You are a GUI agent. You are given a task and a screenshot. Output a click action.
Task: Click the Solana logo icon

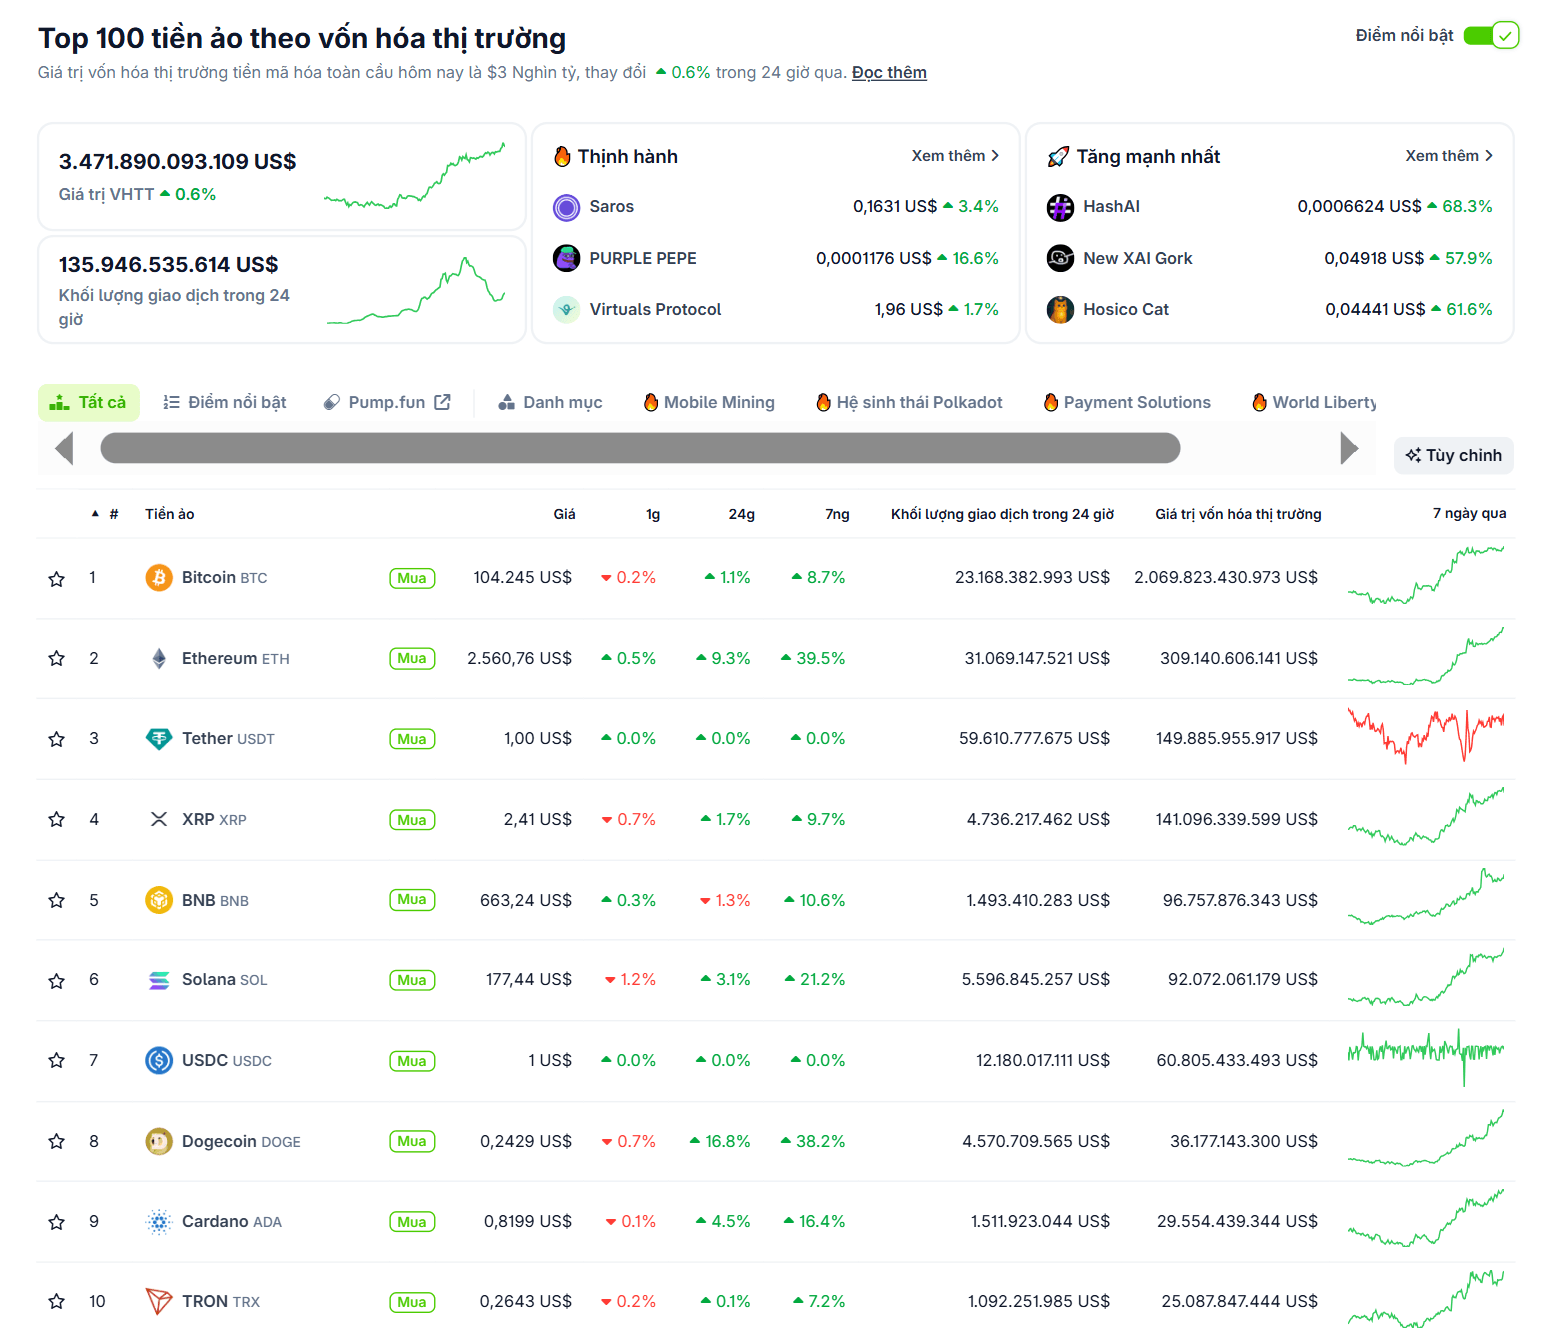(x=159, y=980)
